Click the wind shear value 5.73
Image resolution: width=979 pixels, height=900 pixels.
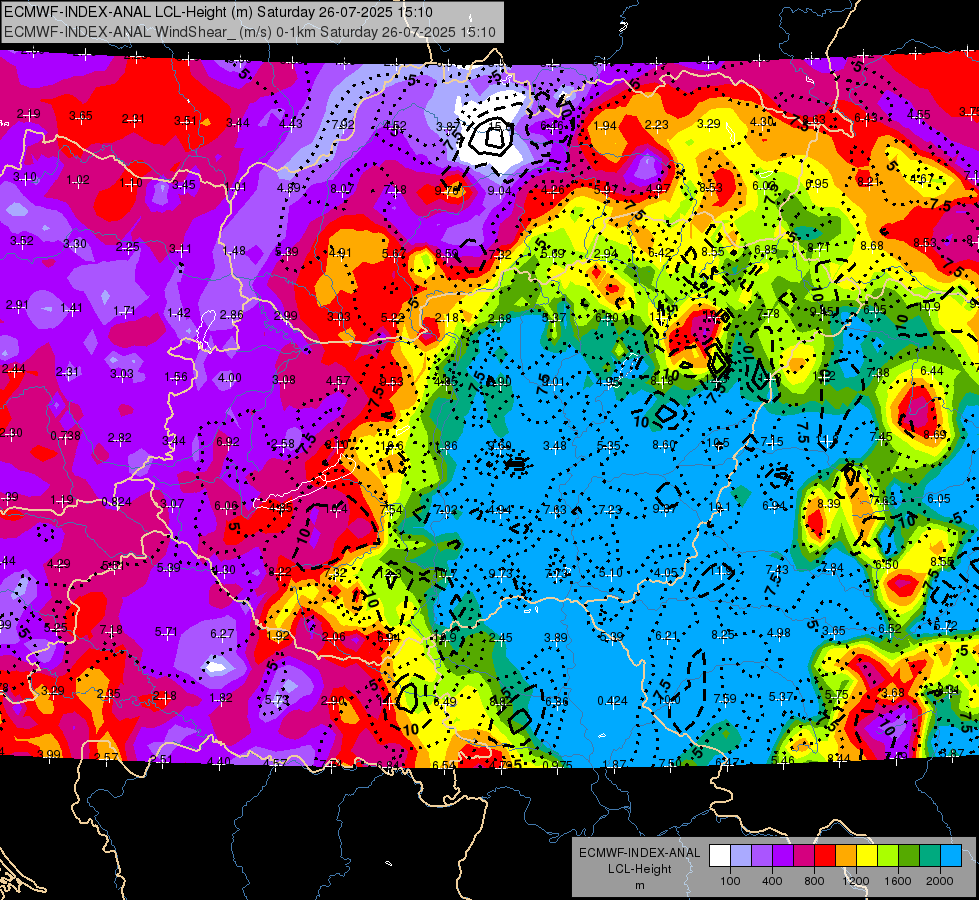click(277, 700)
